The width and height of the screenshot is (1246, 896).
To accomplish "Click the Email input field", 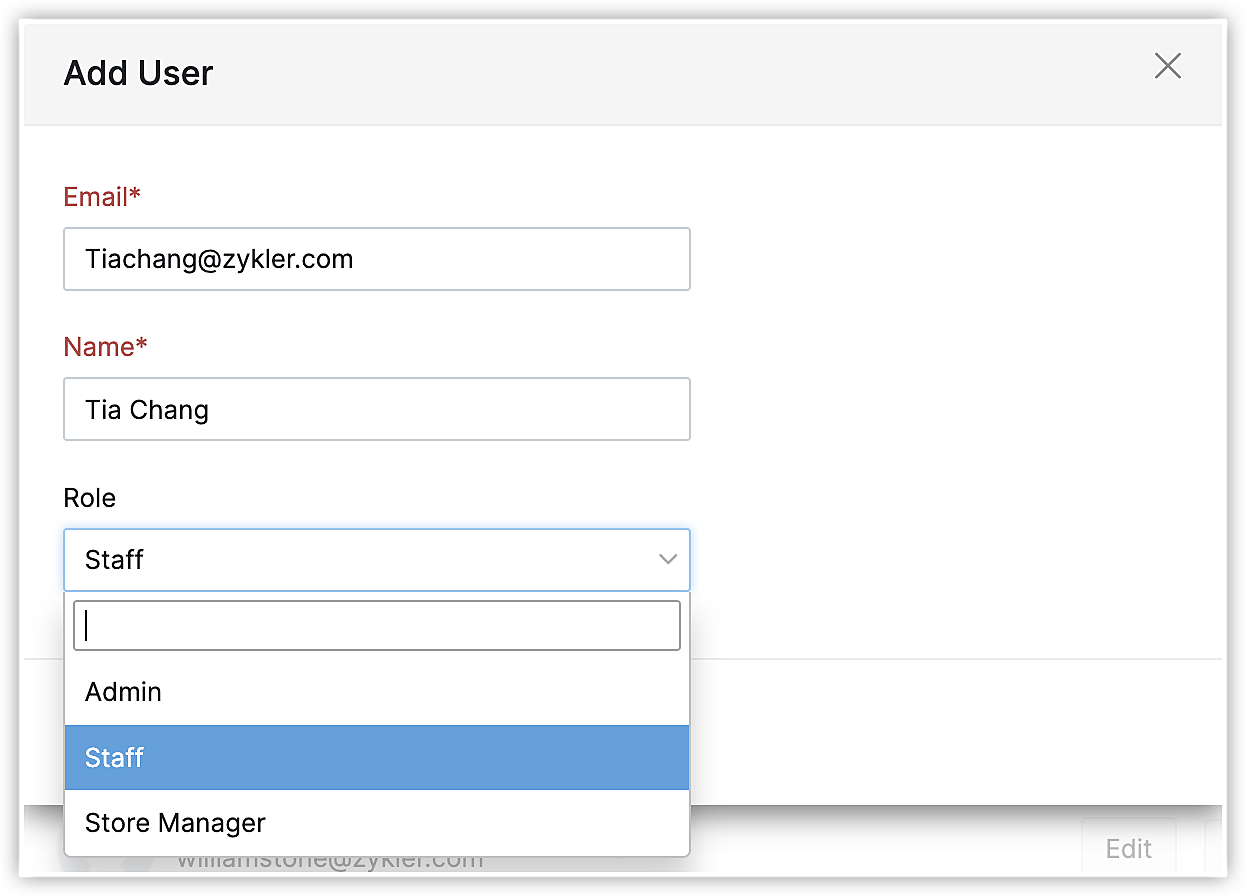I will point(376,260).
